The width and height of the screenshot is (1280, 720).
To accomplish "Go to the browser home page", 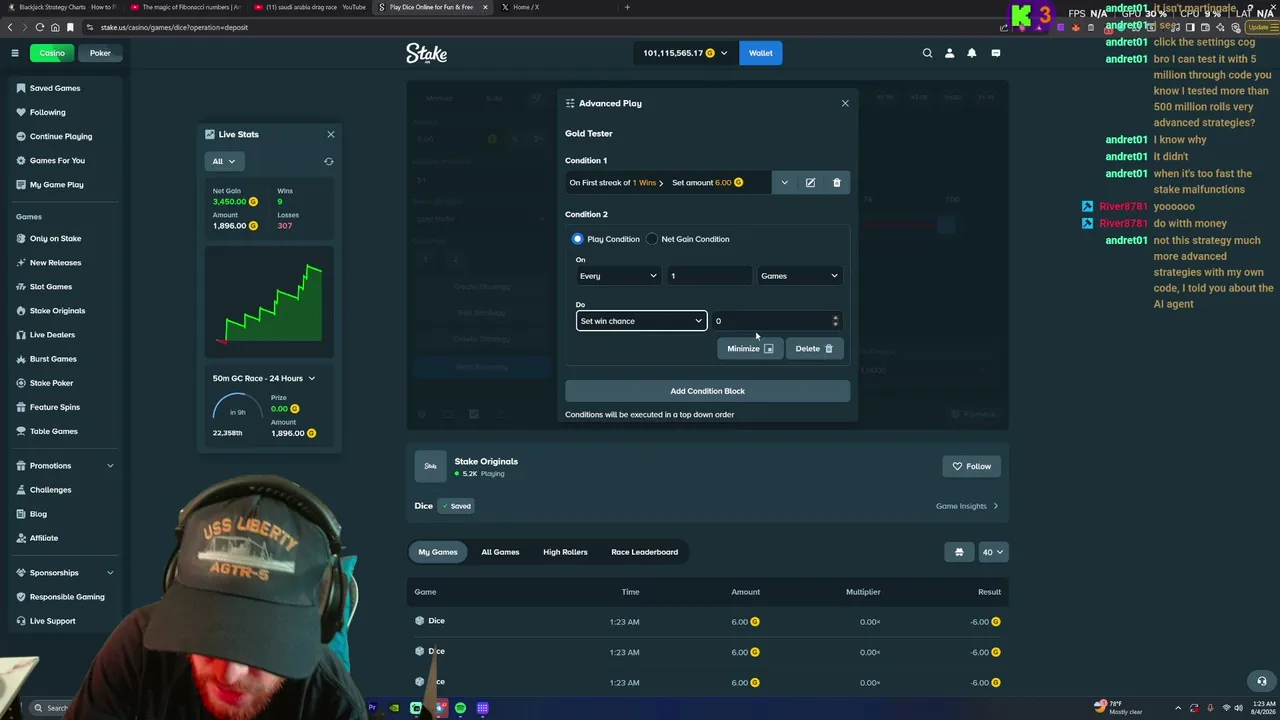I will click(x=55, y=27).
